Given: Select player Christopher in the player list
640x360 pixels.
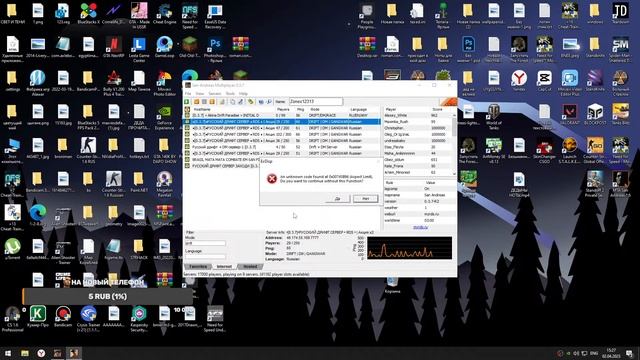Looking at the screenshot, I should [x=417, y=128].
